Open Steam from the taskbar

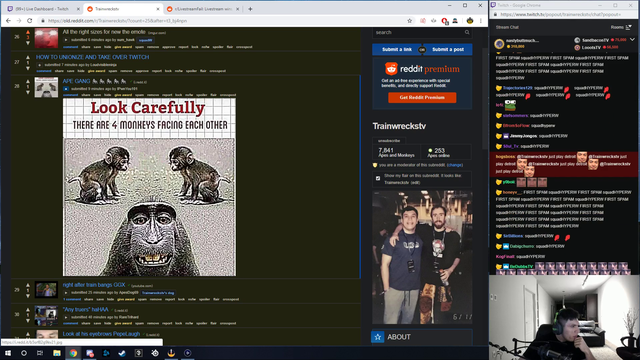[x=122, y=353]
